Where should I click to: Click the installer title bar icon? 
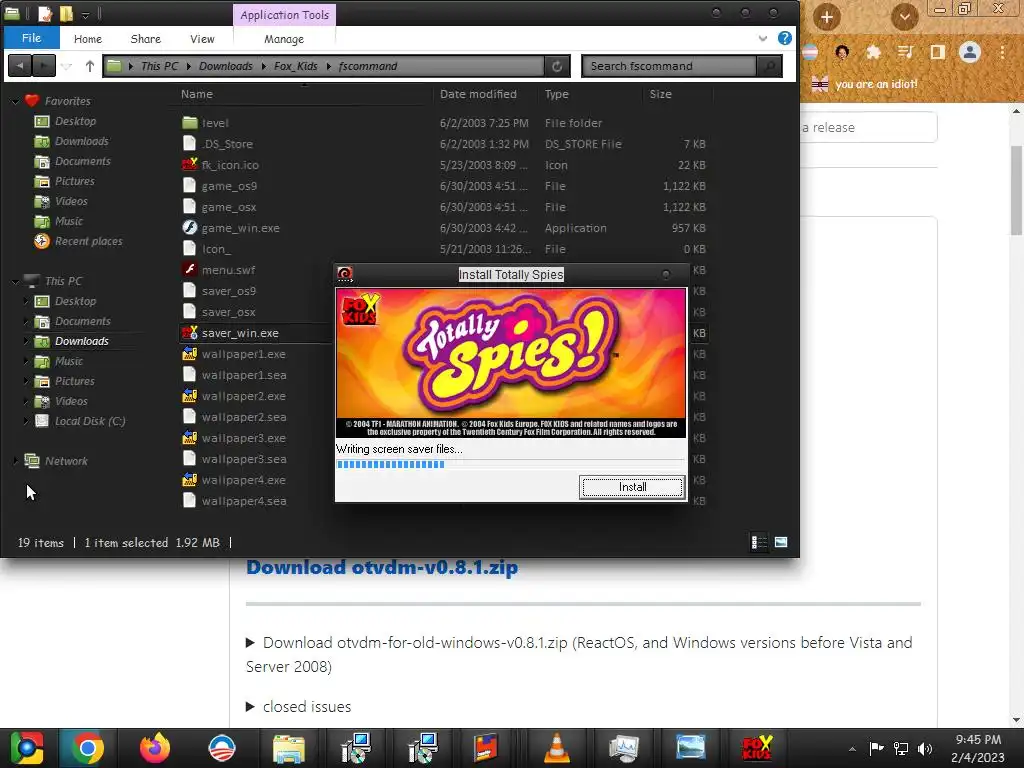click(x=345, y=274)
